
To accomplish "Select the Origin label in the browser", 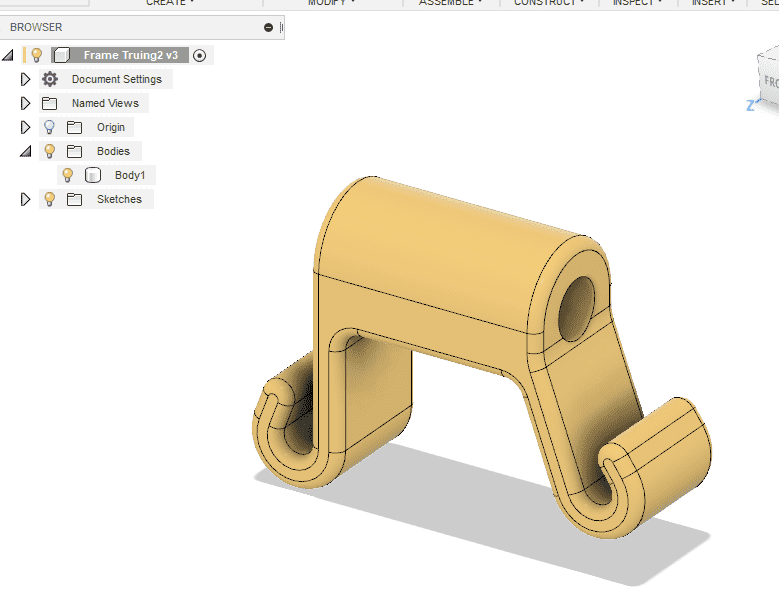I will click(111, 127).
